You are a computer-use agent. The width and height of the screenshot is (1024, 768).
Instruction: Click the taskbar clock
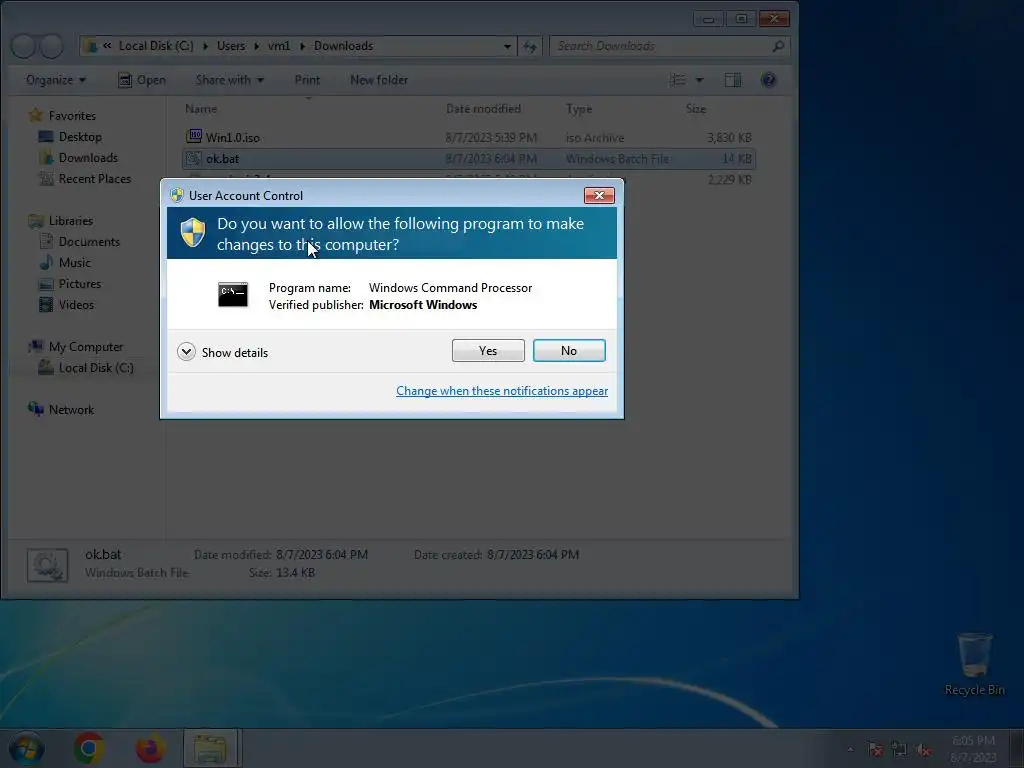click(x=973, y=749)
